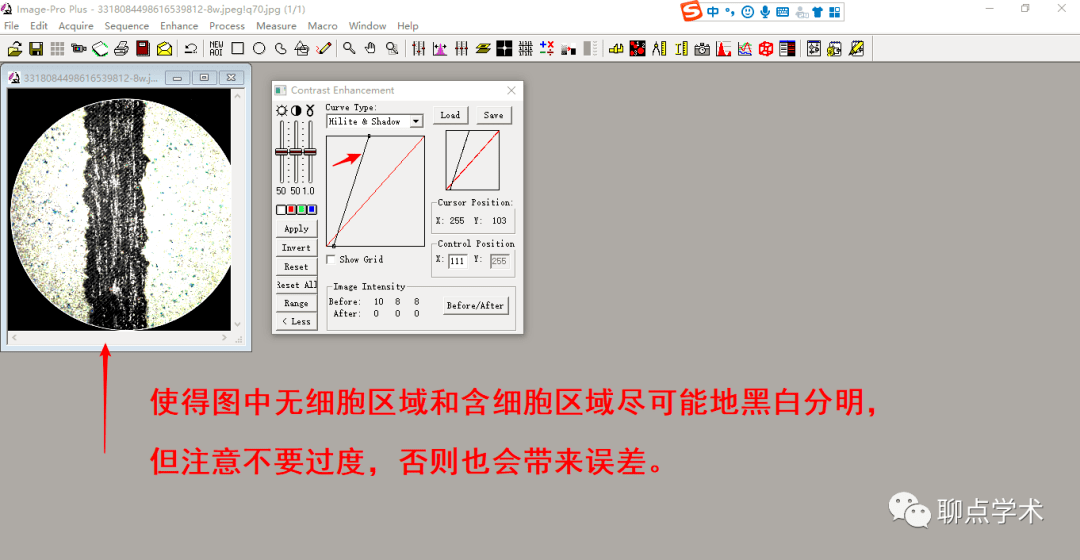The height and width of the screenshot is (560, 1080).
Task: Select the magnifier zoom tool
Action: pyautogui.click(x=349, y=49)
